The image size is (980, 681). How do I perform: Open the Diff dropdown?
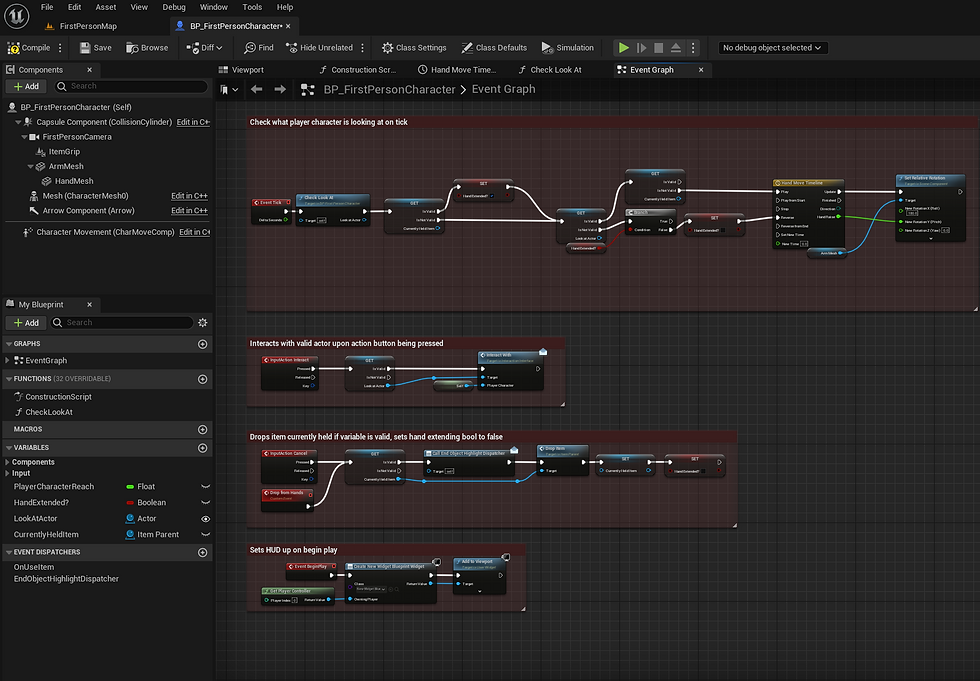(x=204, y=47)
